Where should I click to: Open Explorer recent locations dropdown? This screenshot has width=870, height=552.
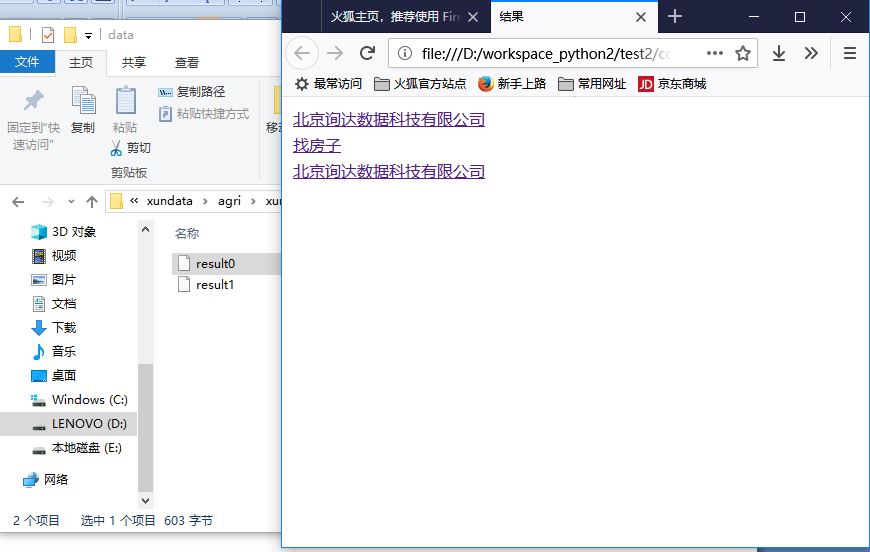pyautogui.click(x=71, y=202)
